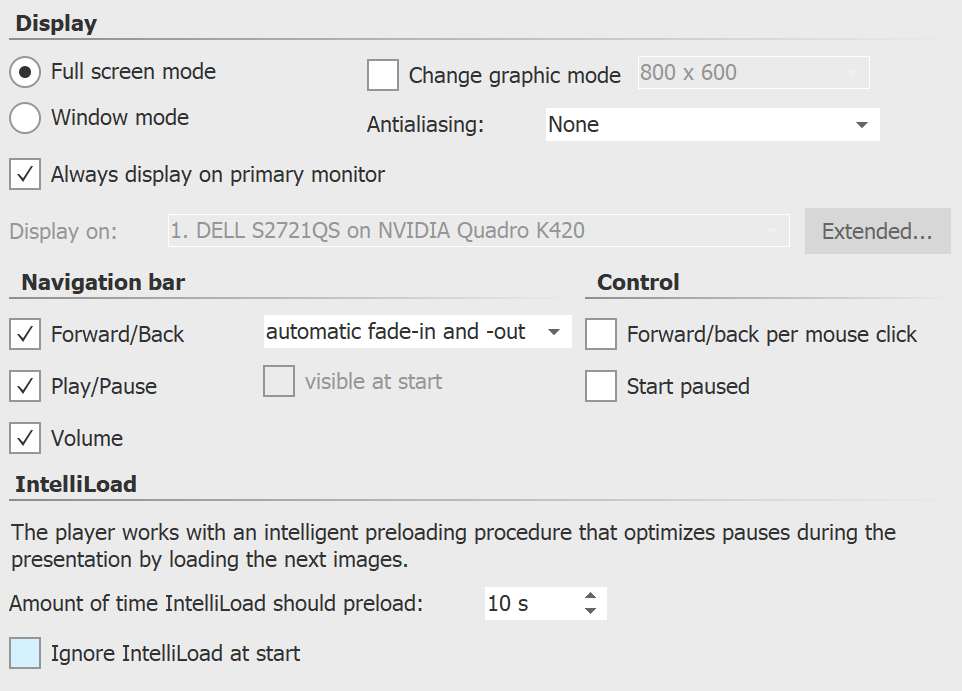Click the Extended... button
The height and width of the screenshot is (691, 962).
pyautogui.click(x=877, y=231)
